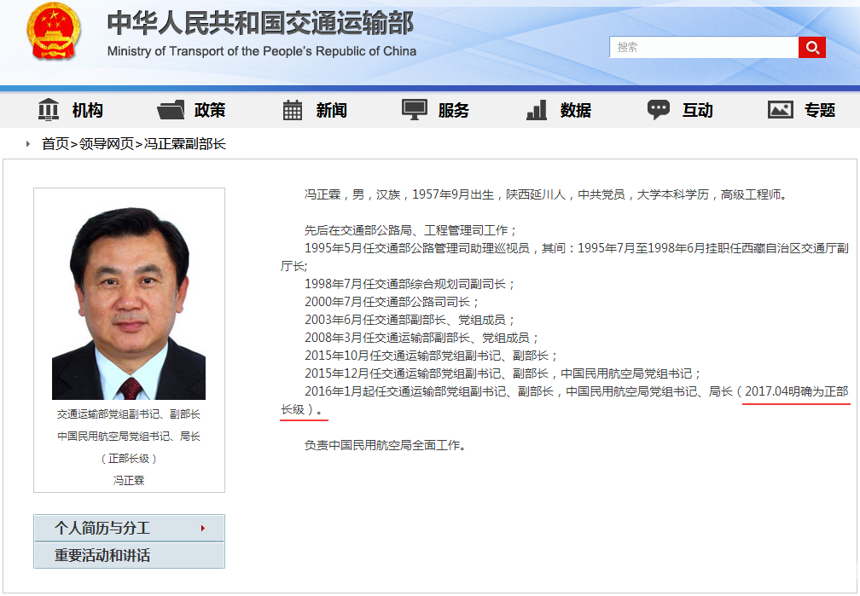
Task: Go to 首页 in the breadcrumb
Action: [x=55, y=144]
